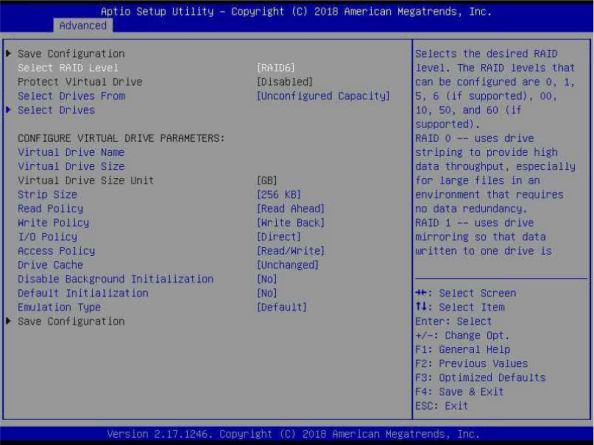
Task: Select the I/O Policy label
Action: tap(47, 237)
